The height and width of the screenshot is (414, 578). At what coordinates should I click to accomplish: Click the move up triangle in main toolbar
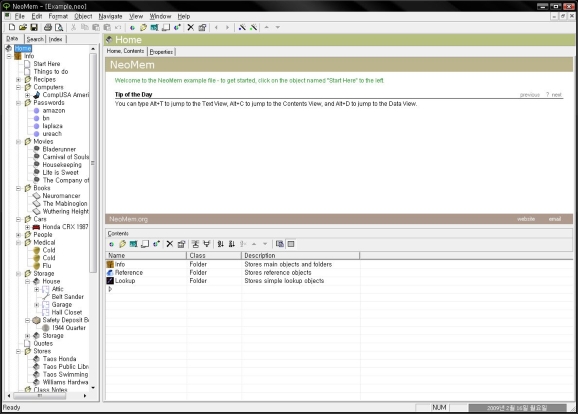267,27
